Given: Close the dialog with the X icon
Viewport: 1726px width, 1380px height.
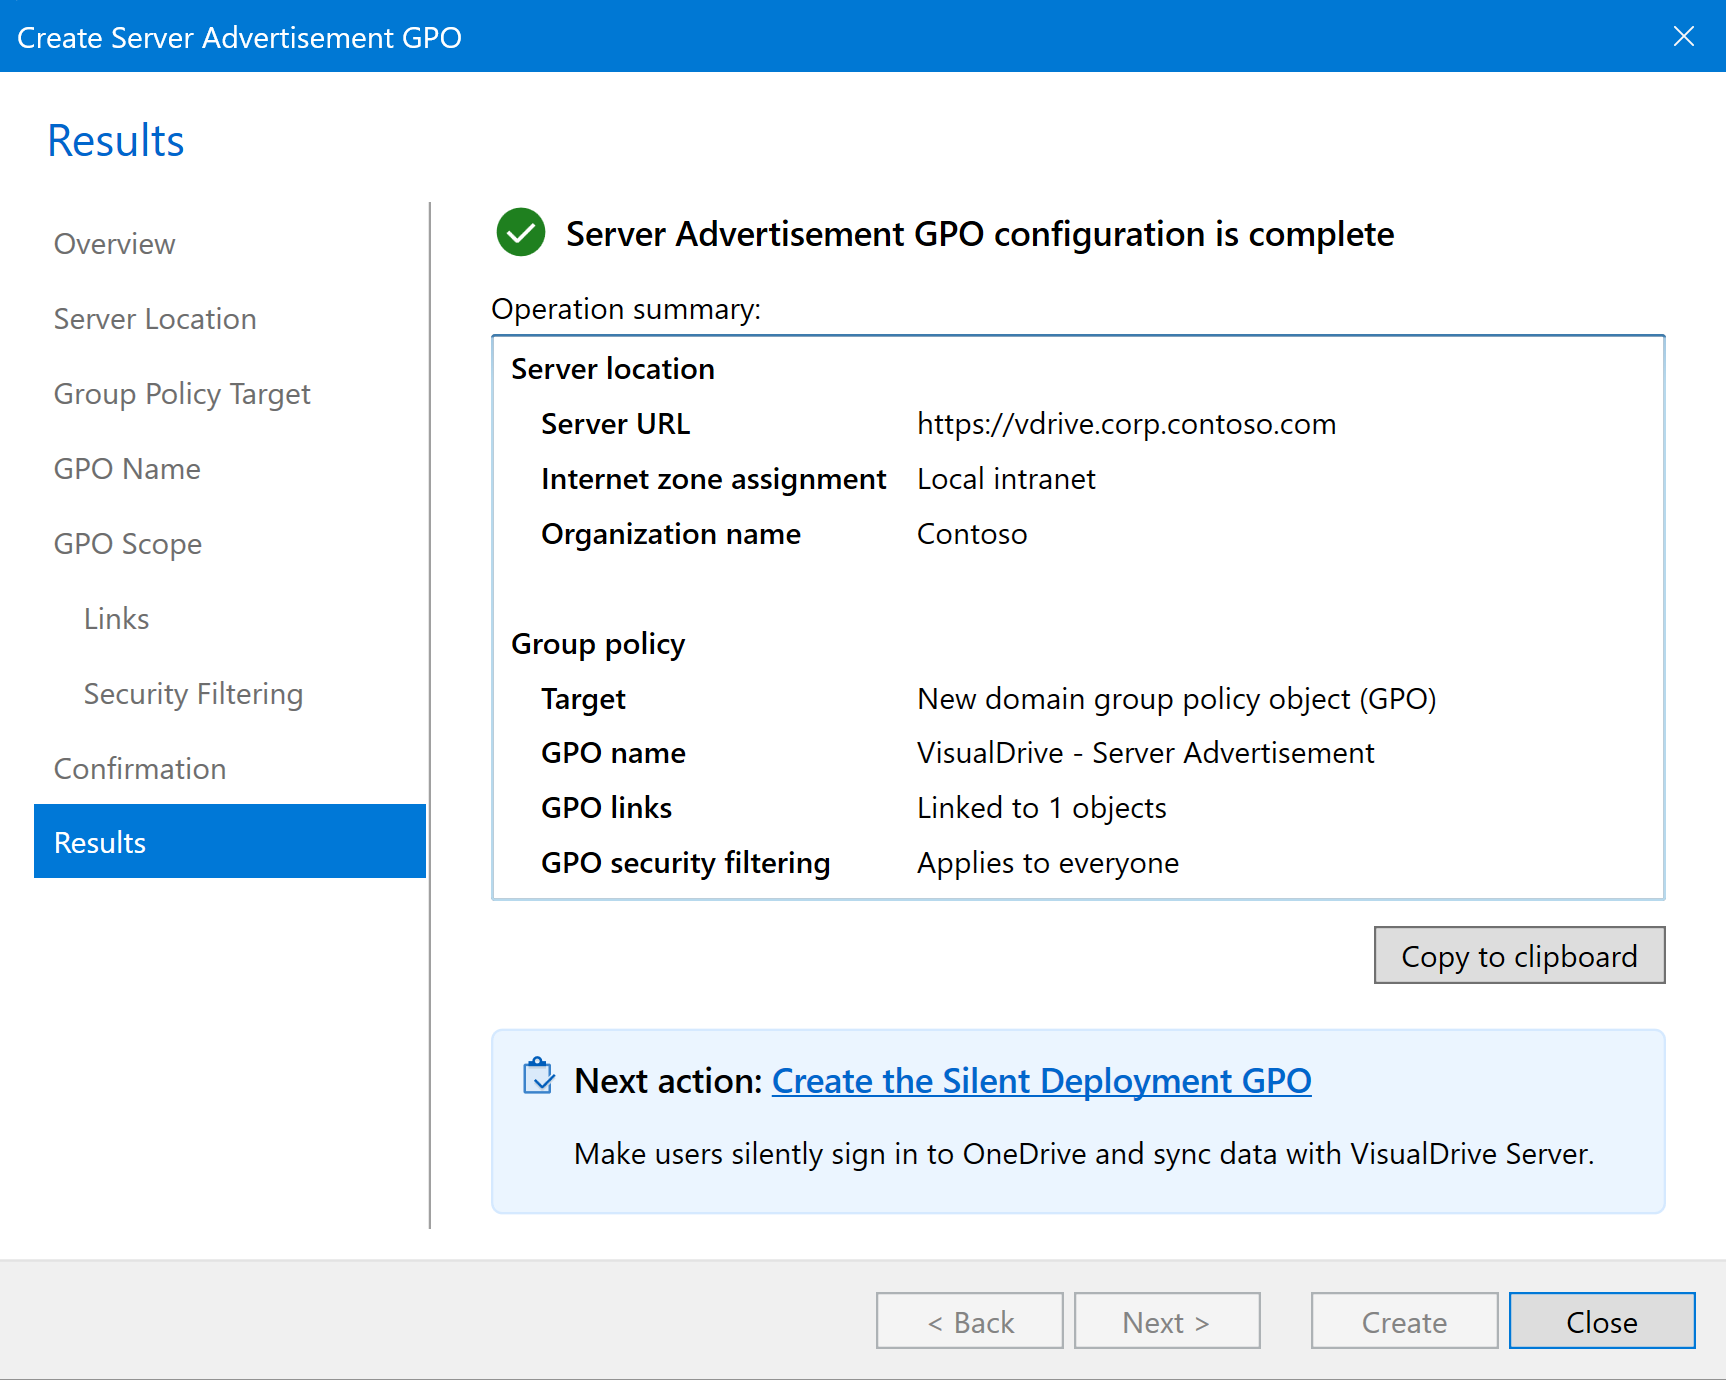Looking at the screenshot, I should tap(1683, 37).
